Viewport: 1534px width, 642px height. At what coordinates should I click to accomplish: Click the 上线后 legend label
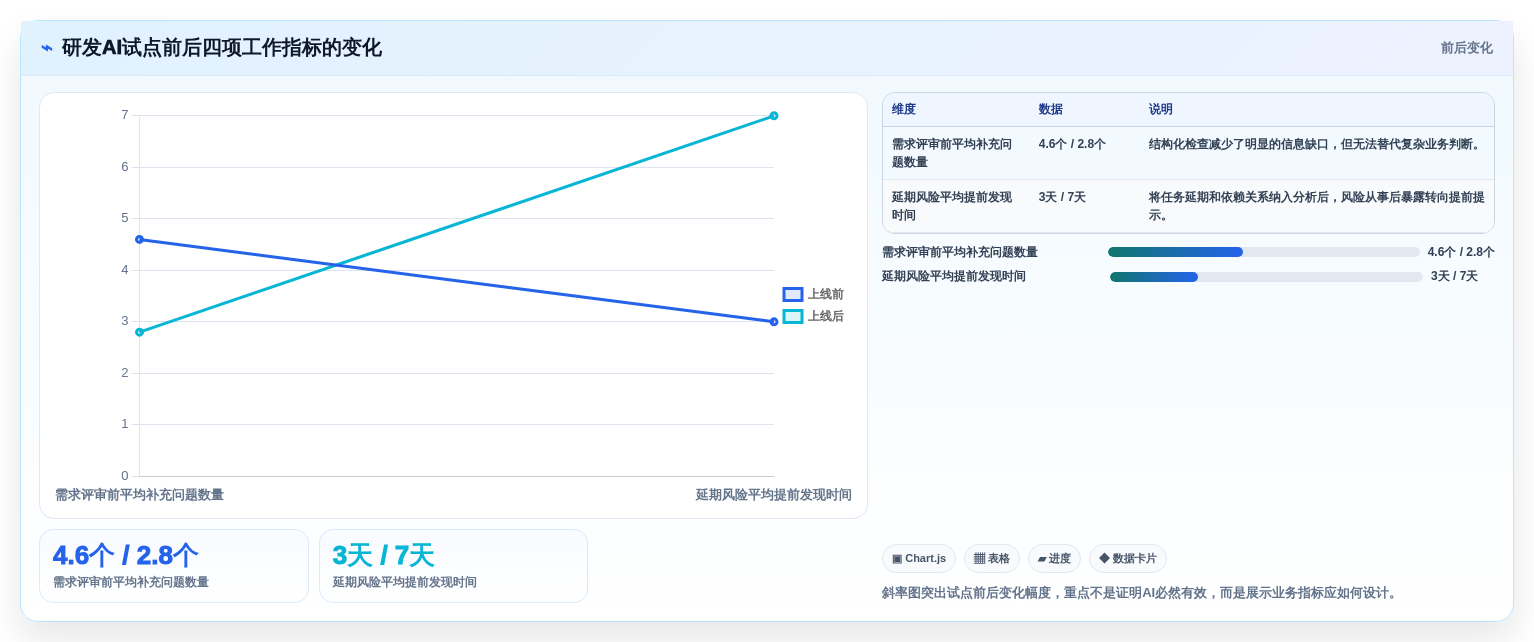pos(826,316)
